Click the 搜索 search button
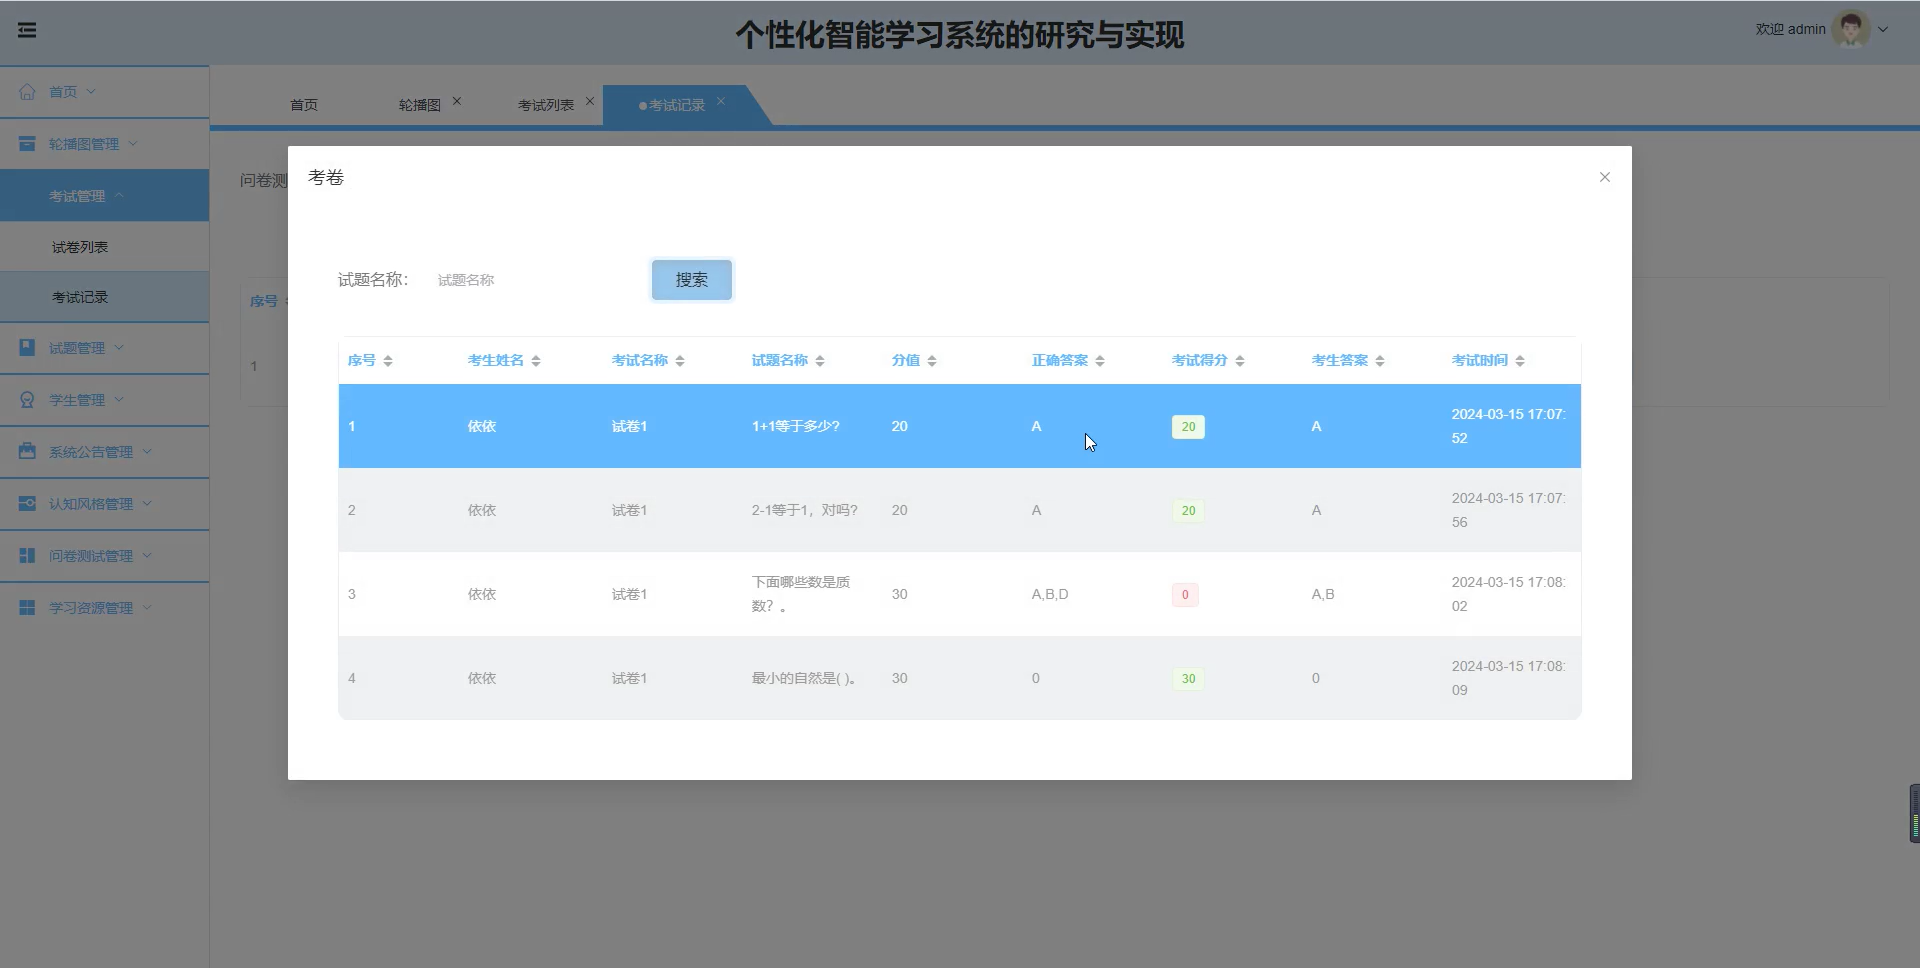Image resolution: width=1920 pixels, height=968 pixels. 690,280
